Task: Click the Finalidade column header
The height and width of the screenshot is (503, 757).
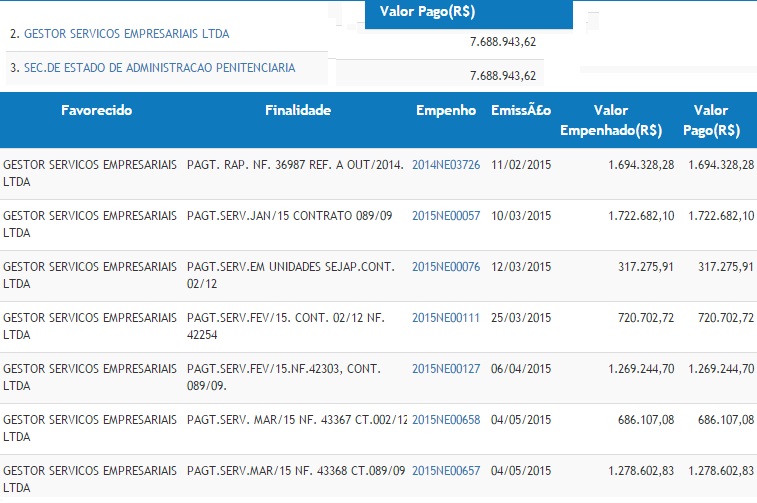Action: 298,111
